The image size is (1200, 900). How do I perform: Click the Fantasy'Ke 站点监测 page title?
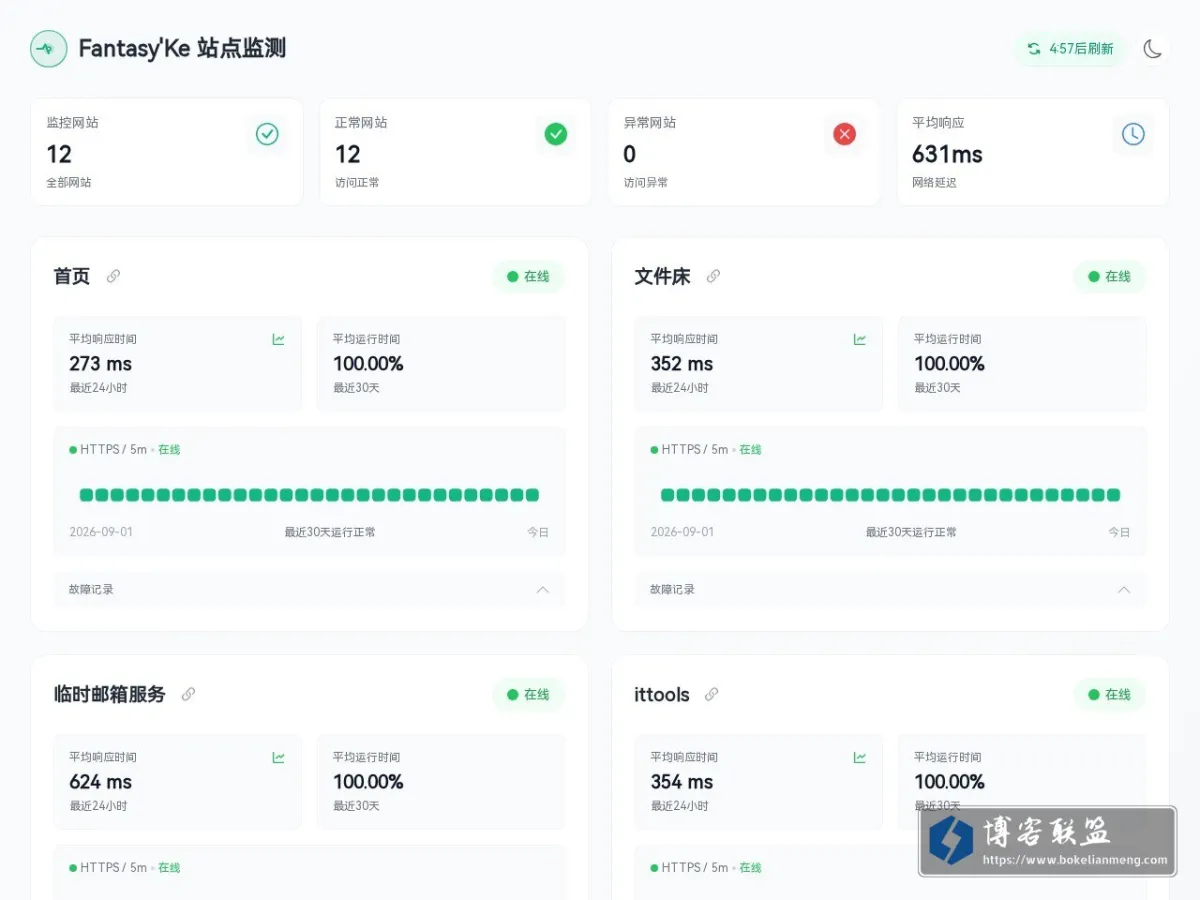coord(182,48)
